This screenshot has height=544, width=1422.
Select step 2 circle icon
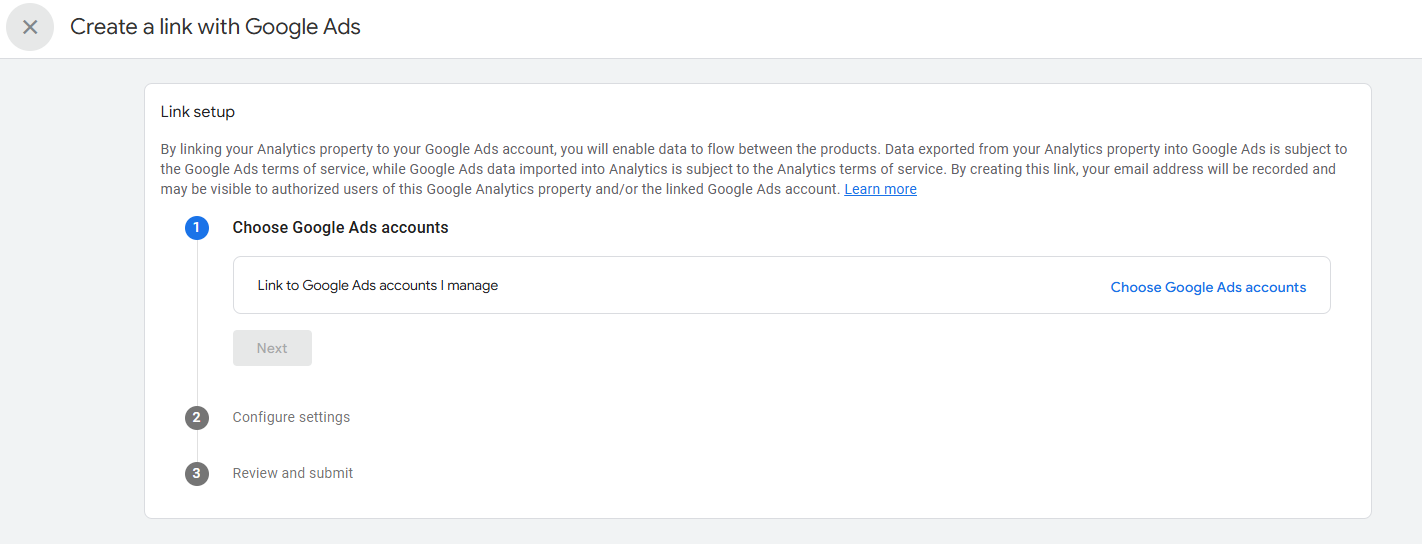point(197,417)
